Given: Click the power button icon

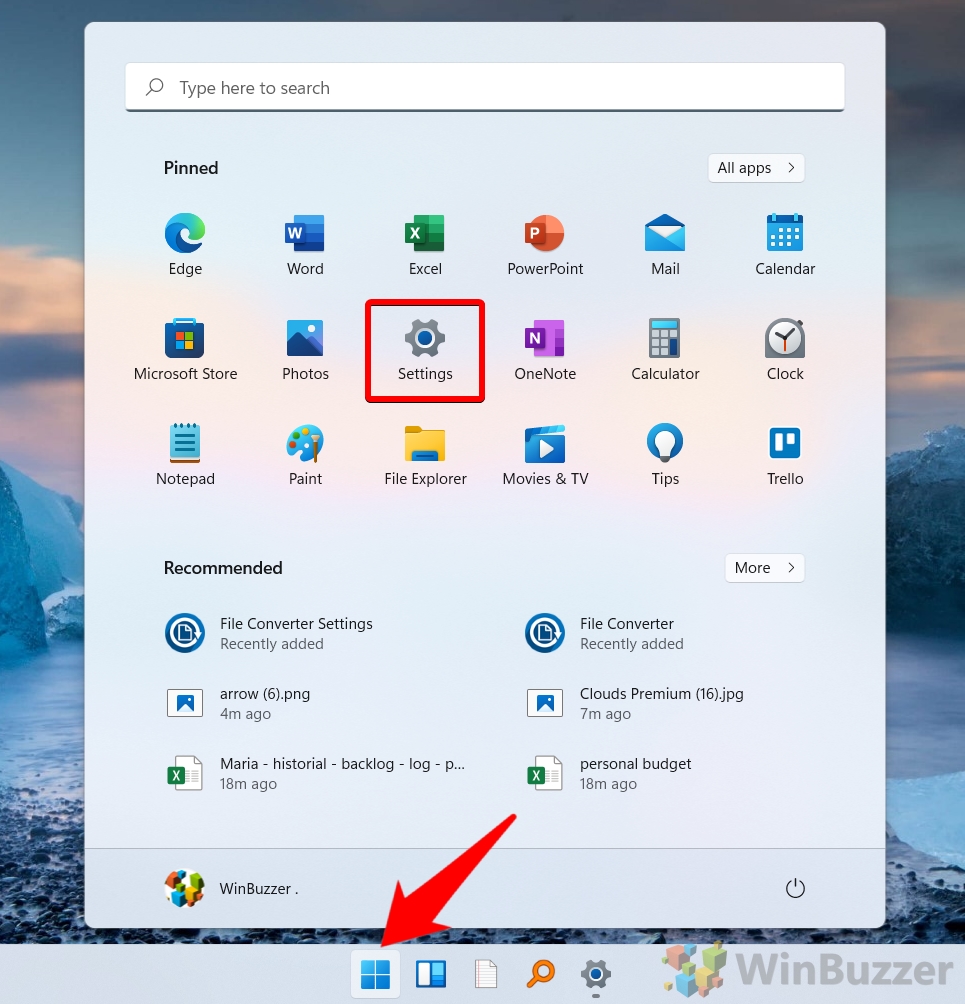Looking at the screenshot, I should tap(795, 888).
